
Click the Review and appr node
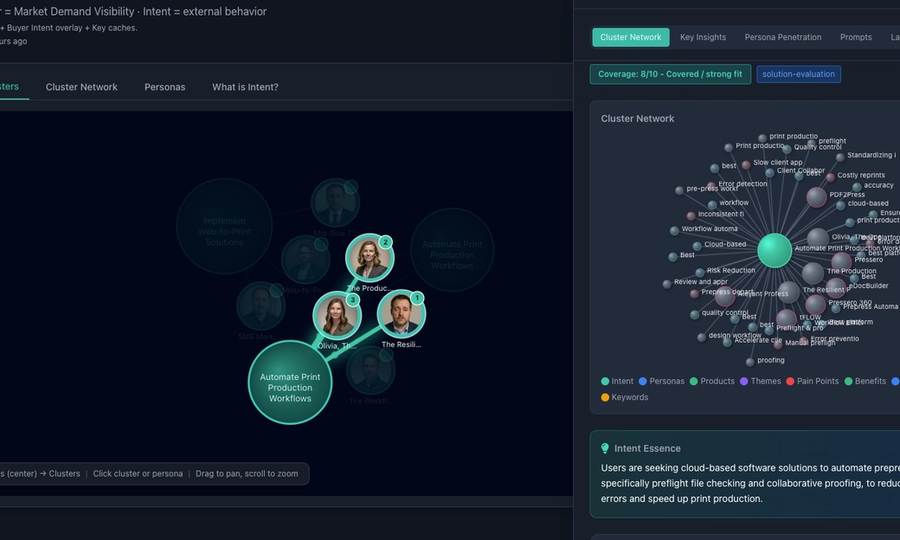click(666, 283)
